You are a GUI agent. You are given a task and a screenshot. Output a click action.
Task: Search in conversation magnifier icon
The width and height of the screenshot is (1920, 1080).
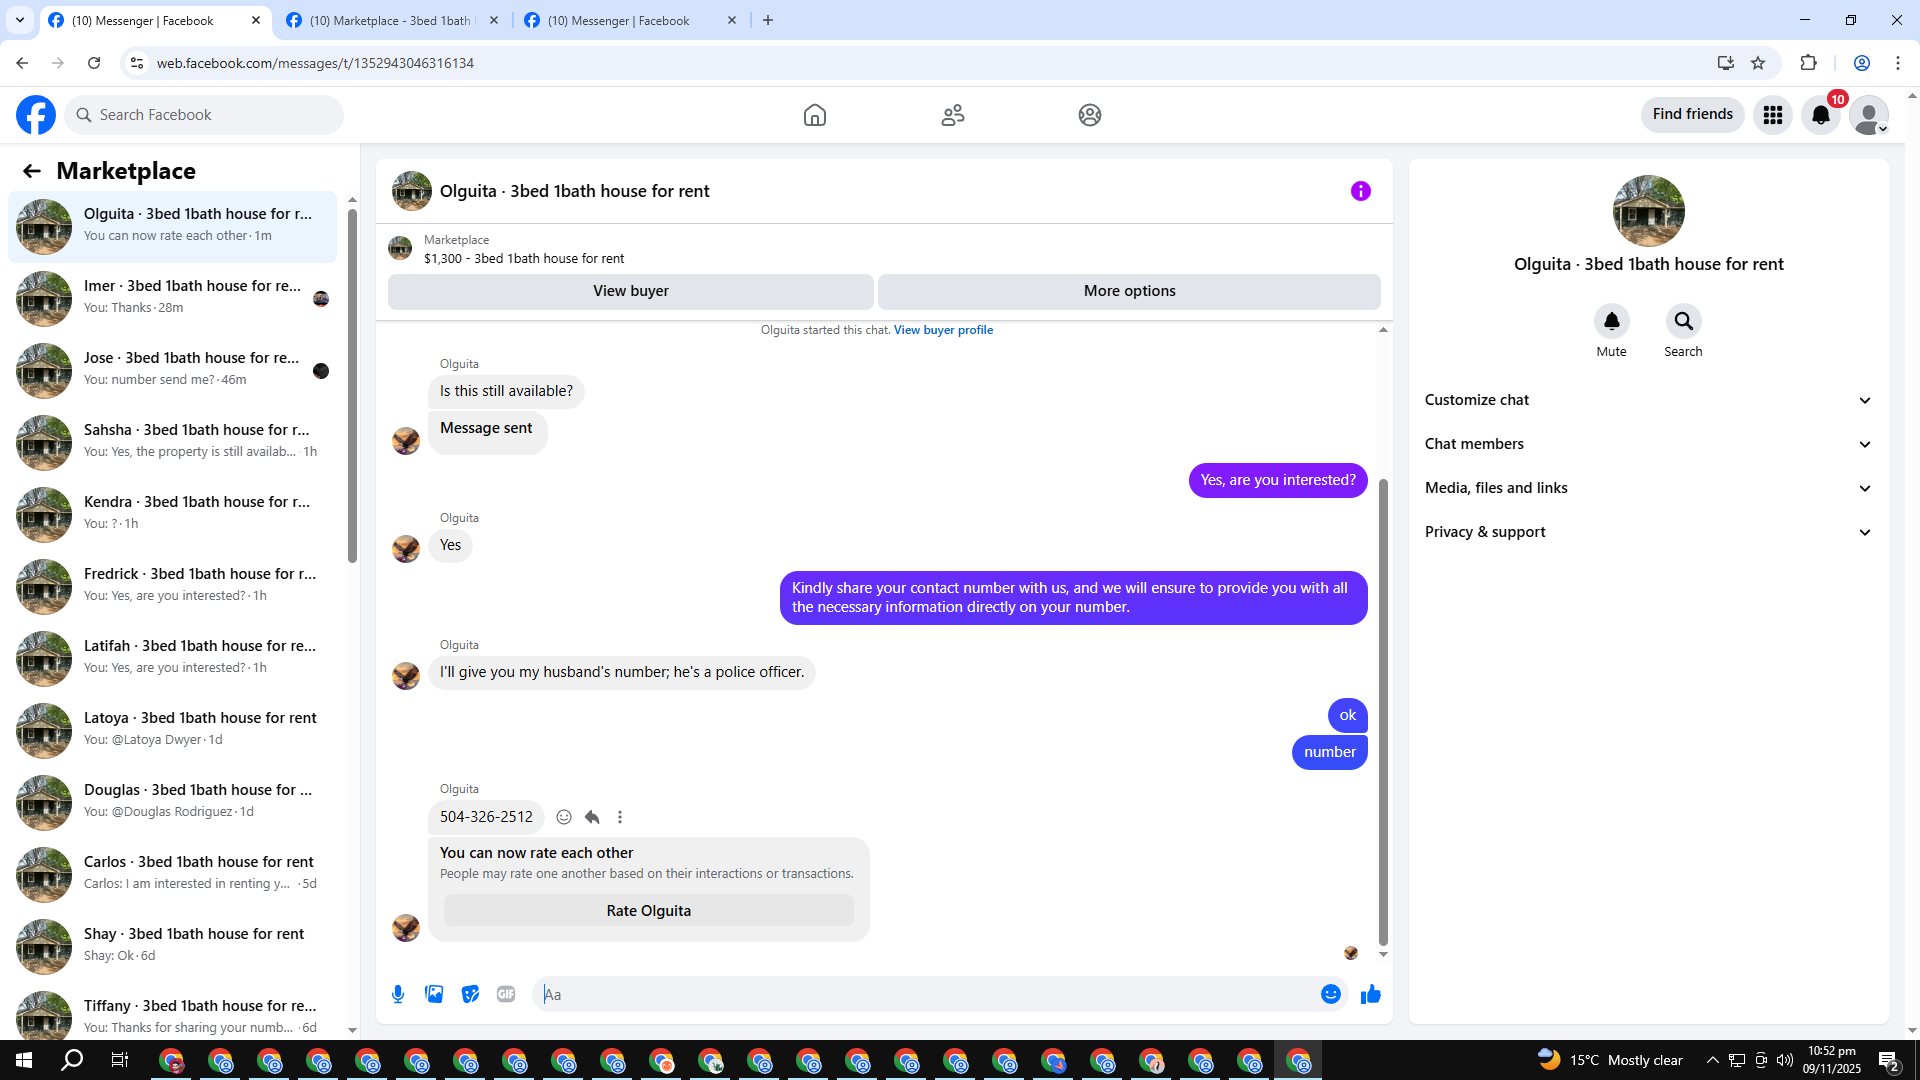click(1684, 321)
